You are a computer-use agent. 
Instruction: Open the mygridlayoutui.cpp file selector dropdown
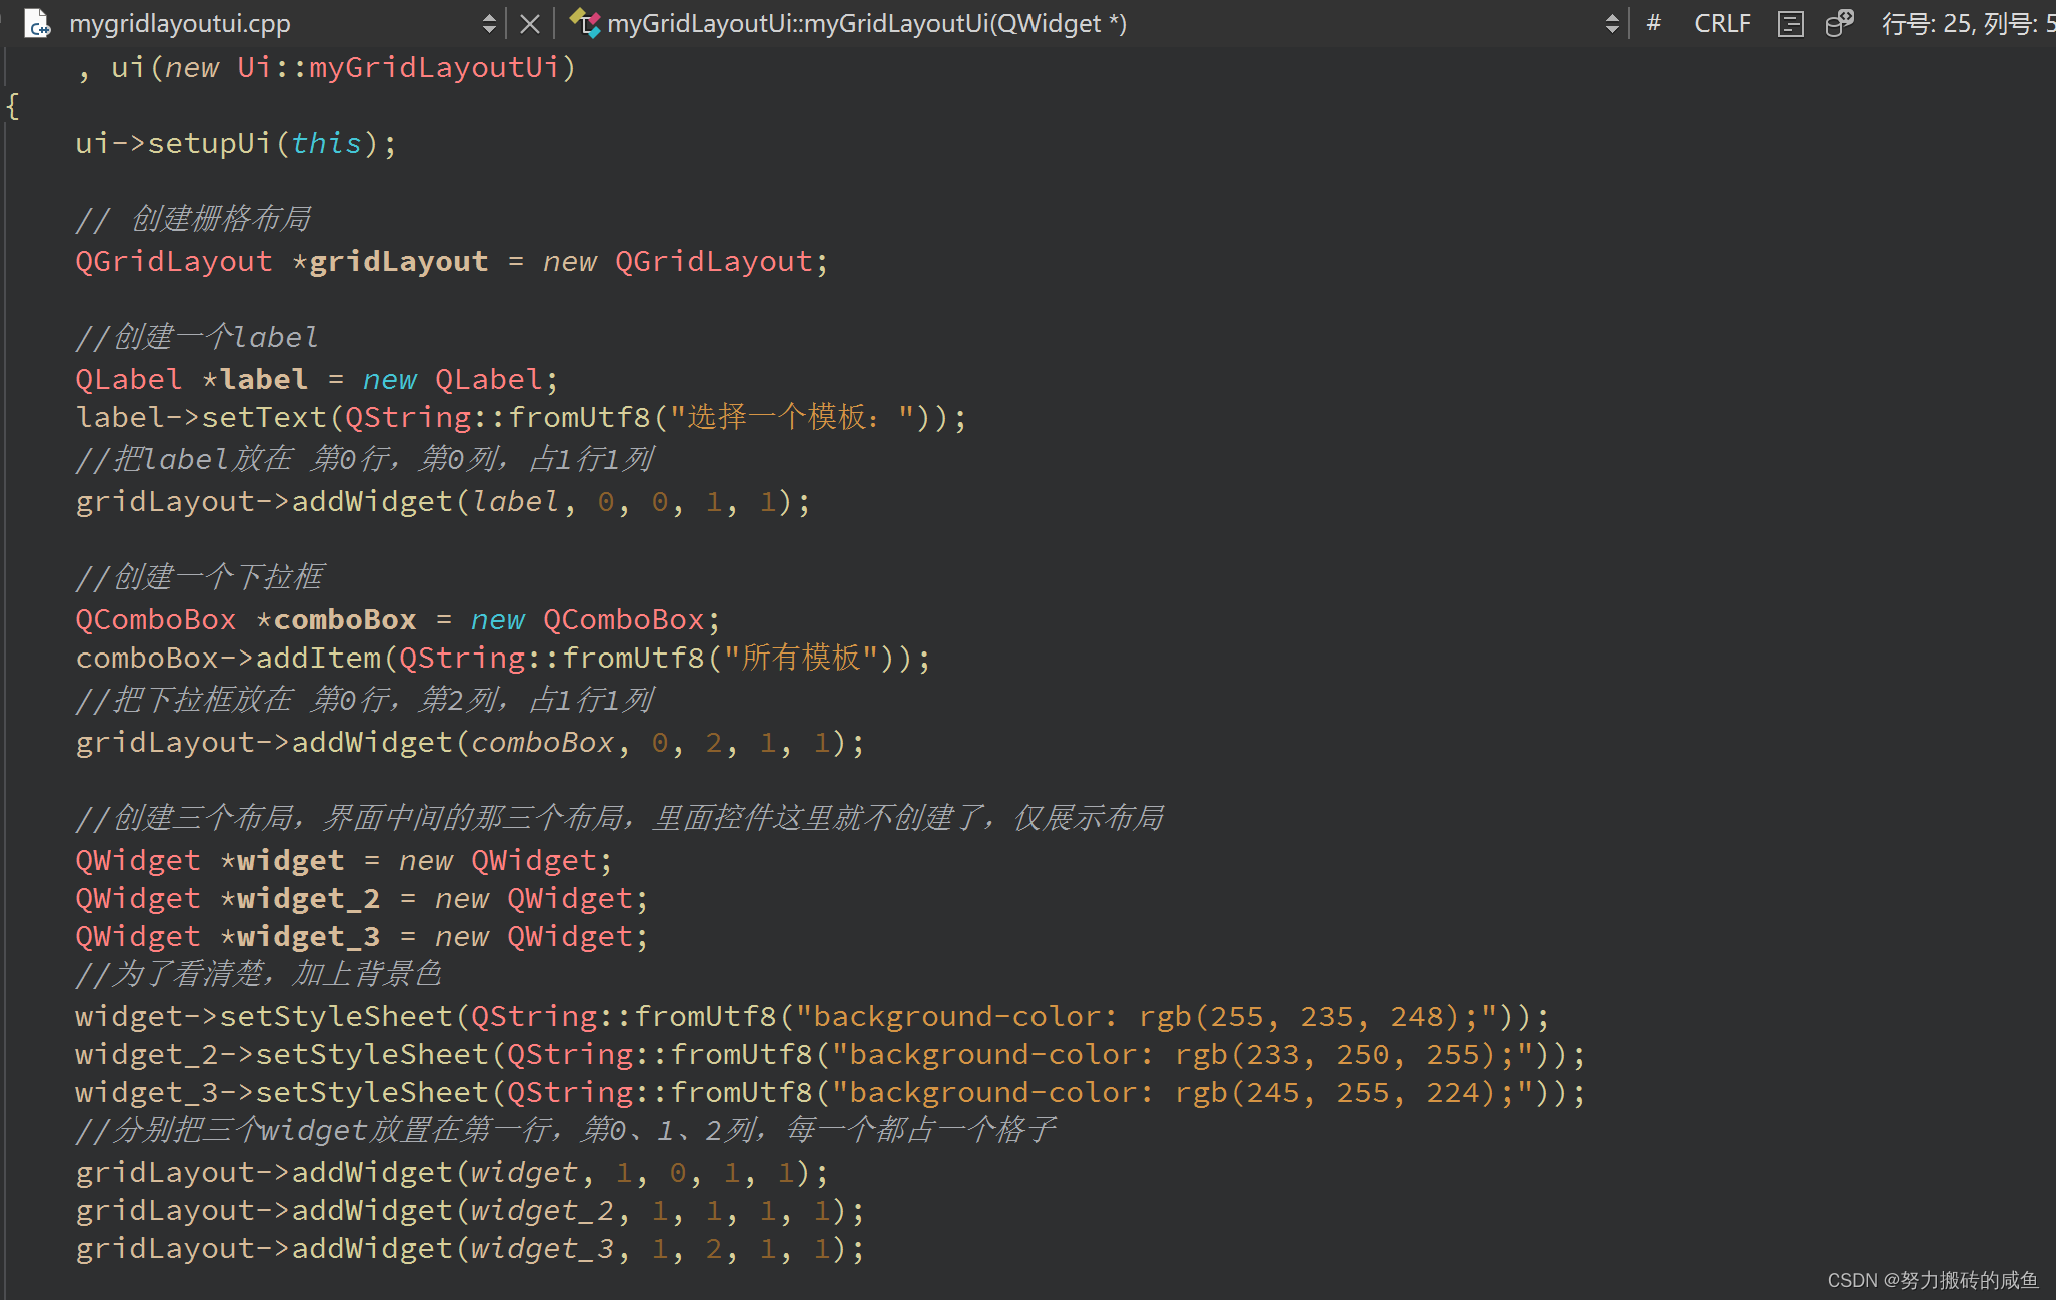point(180,23)
